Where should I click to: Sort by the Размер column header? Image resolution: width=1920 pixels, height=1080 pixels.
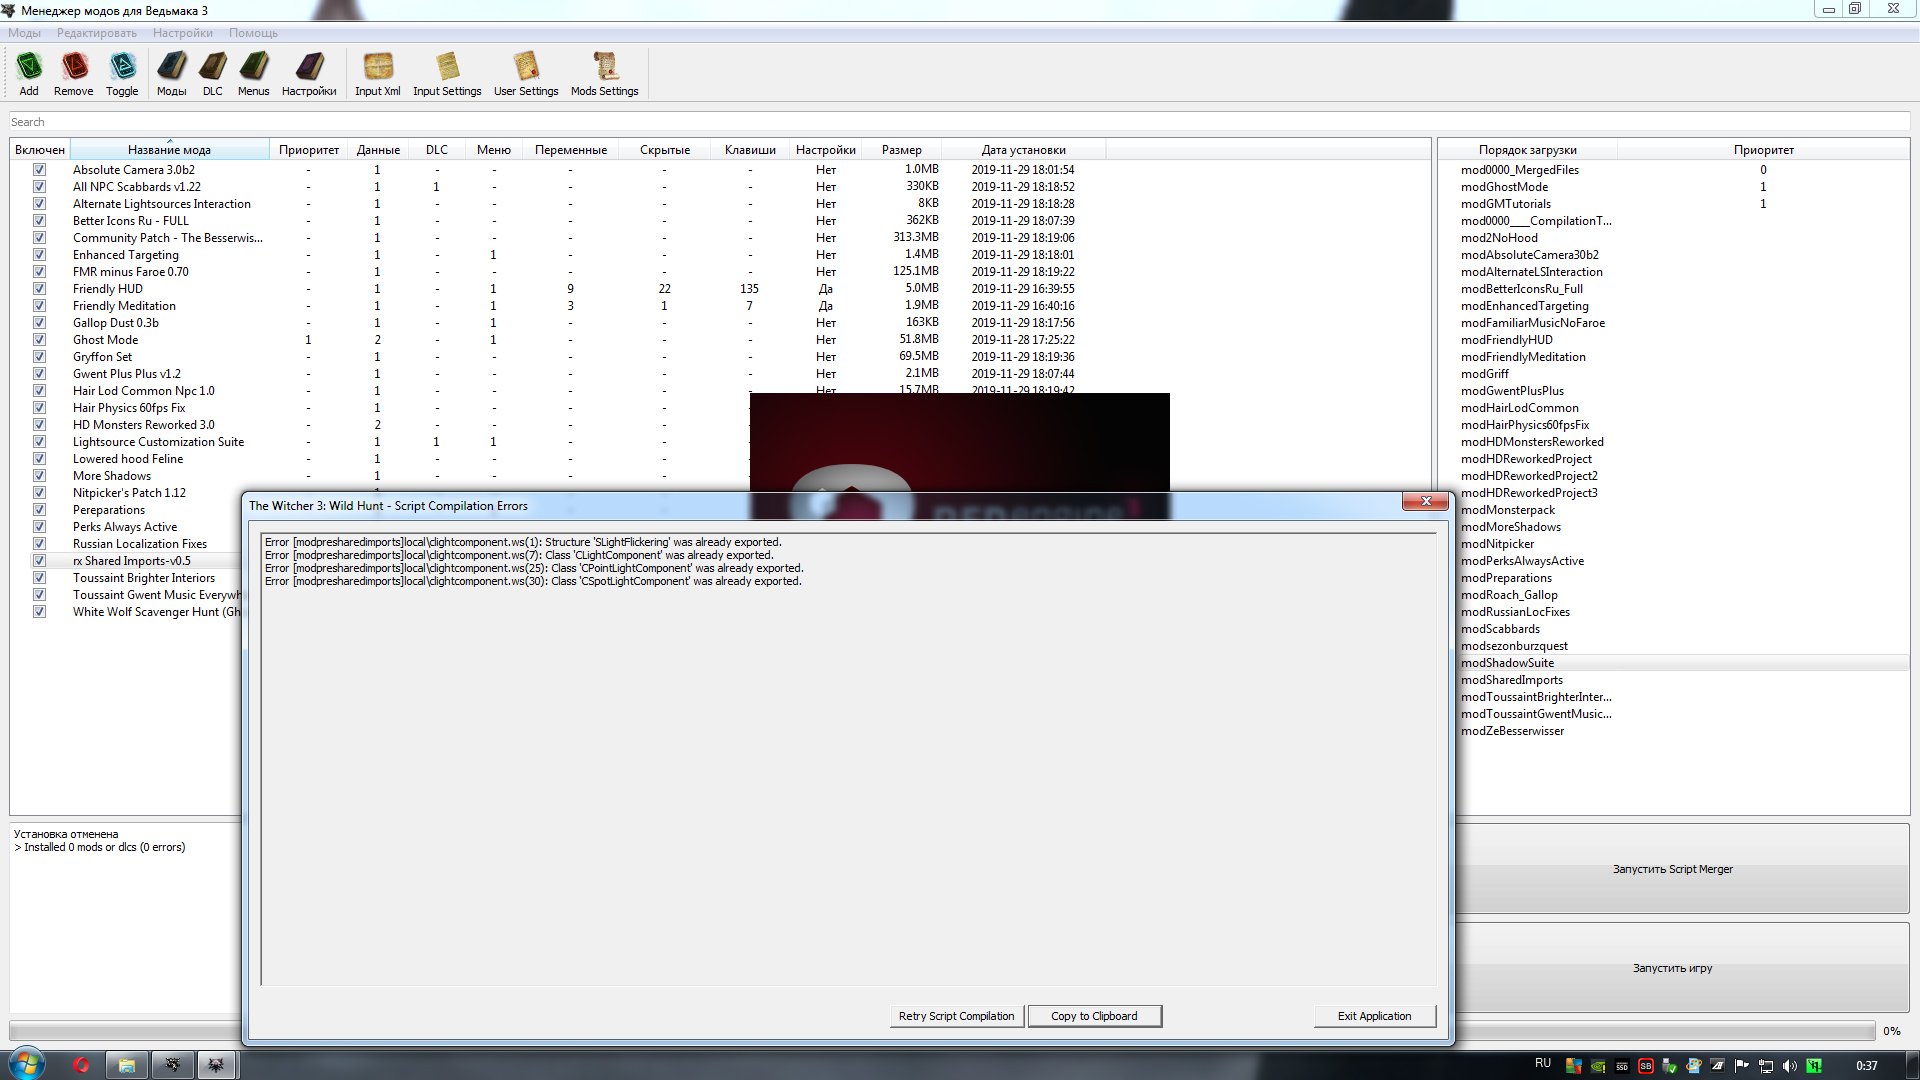(x=901, y=150)
